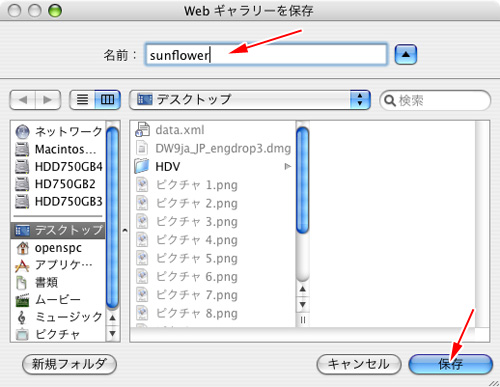Image resolution: width=500 pixels, height=387 pixels.
Task: Click the file list scroll-down arrow
Action: pyautogui.click(x=302, y=304)
